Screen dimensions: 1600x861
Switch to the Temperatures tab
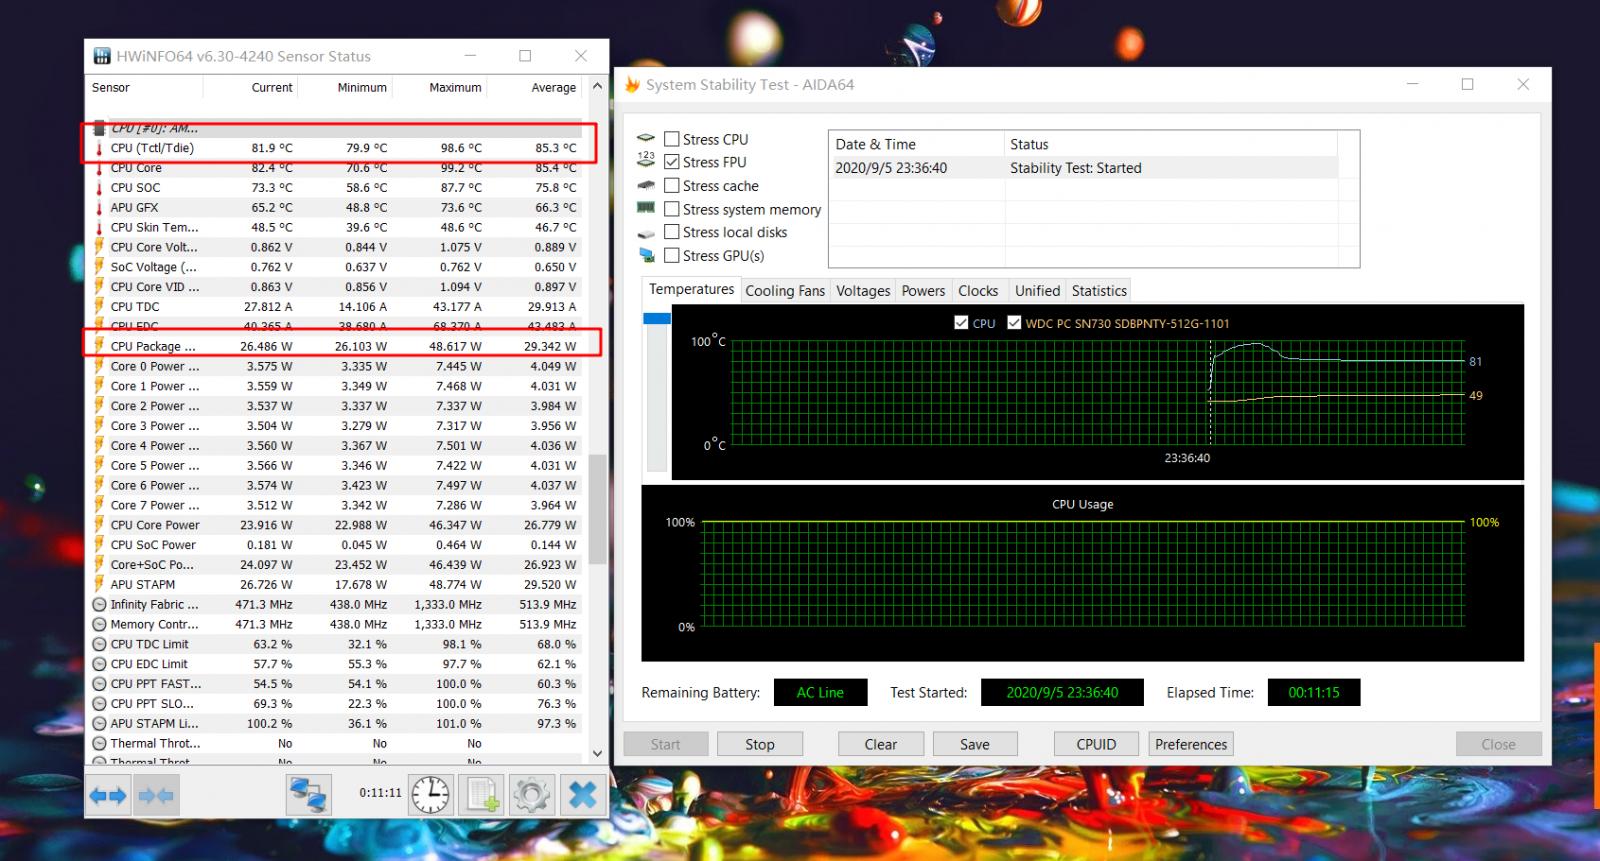(691, 289)
